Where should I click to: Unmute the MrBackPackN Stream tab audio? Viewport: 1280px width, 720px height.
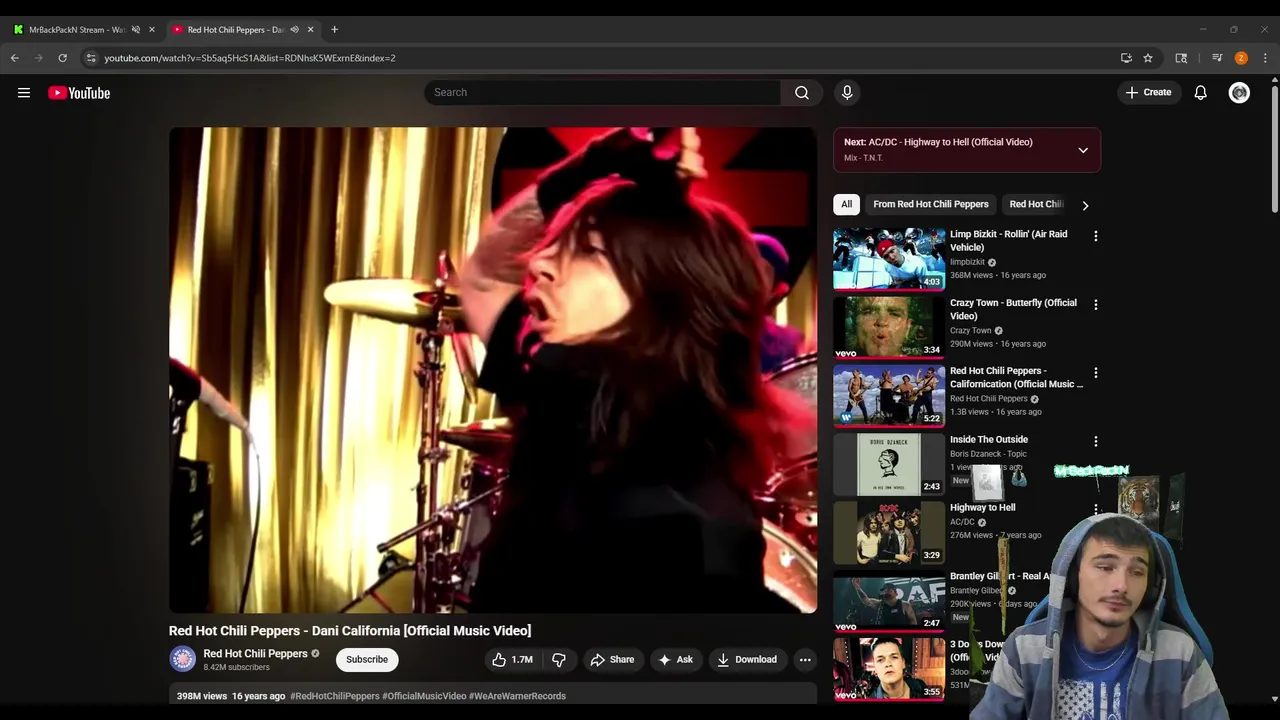click(136, 29)
